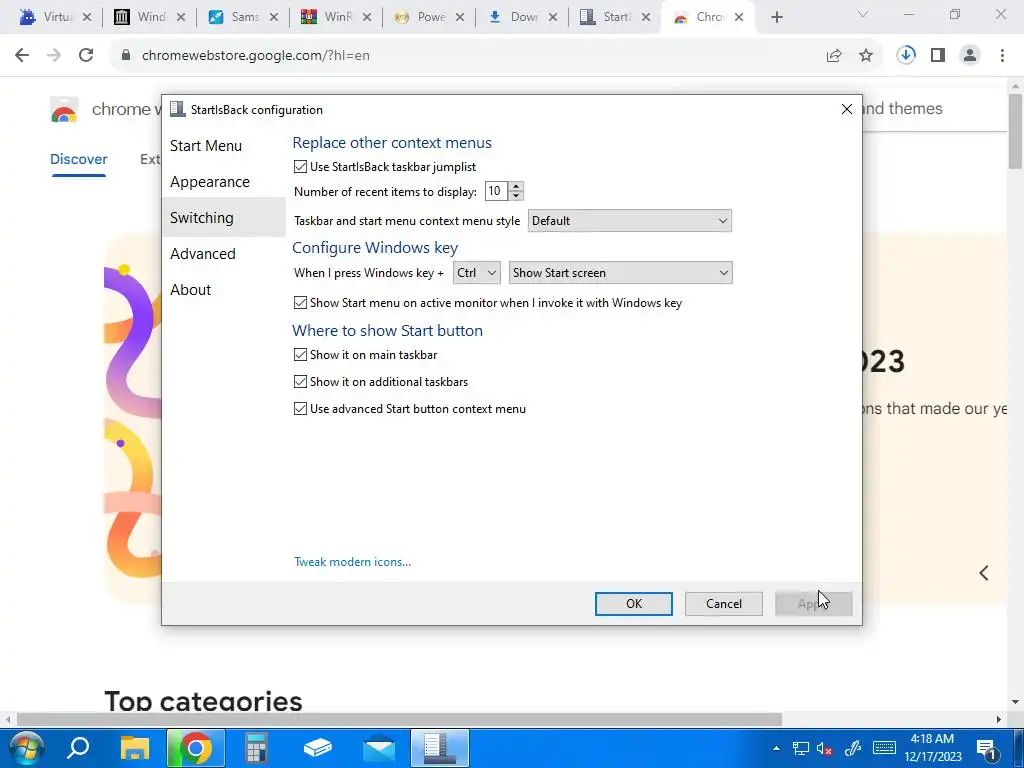Open taskbar search magnifier
Screen dimensions: 1024x768
78,748
